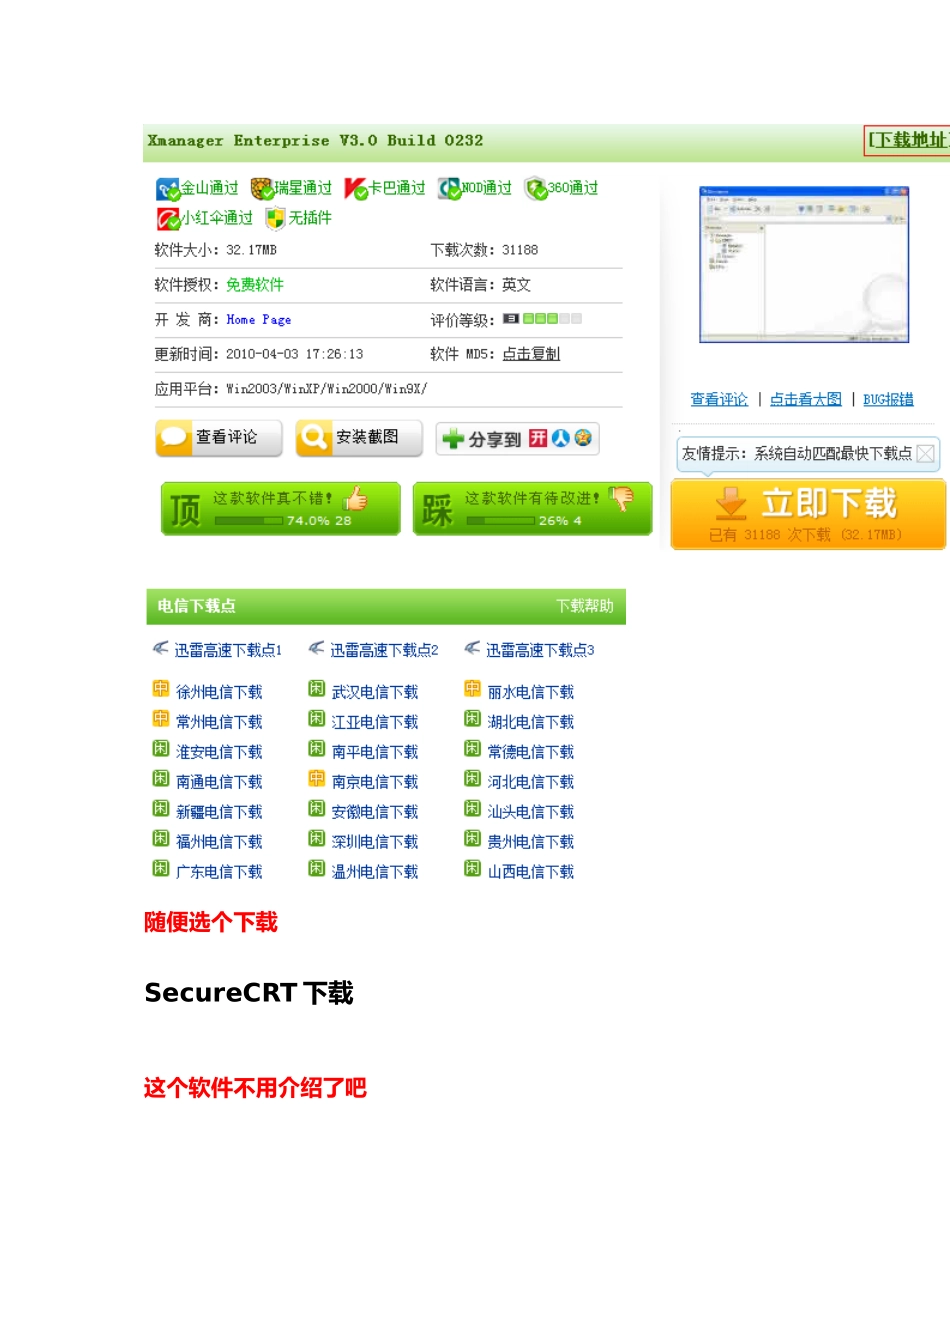Open the 点击看大图 link
950x1344 pixels.
(x=806, y=399)
